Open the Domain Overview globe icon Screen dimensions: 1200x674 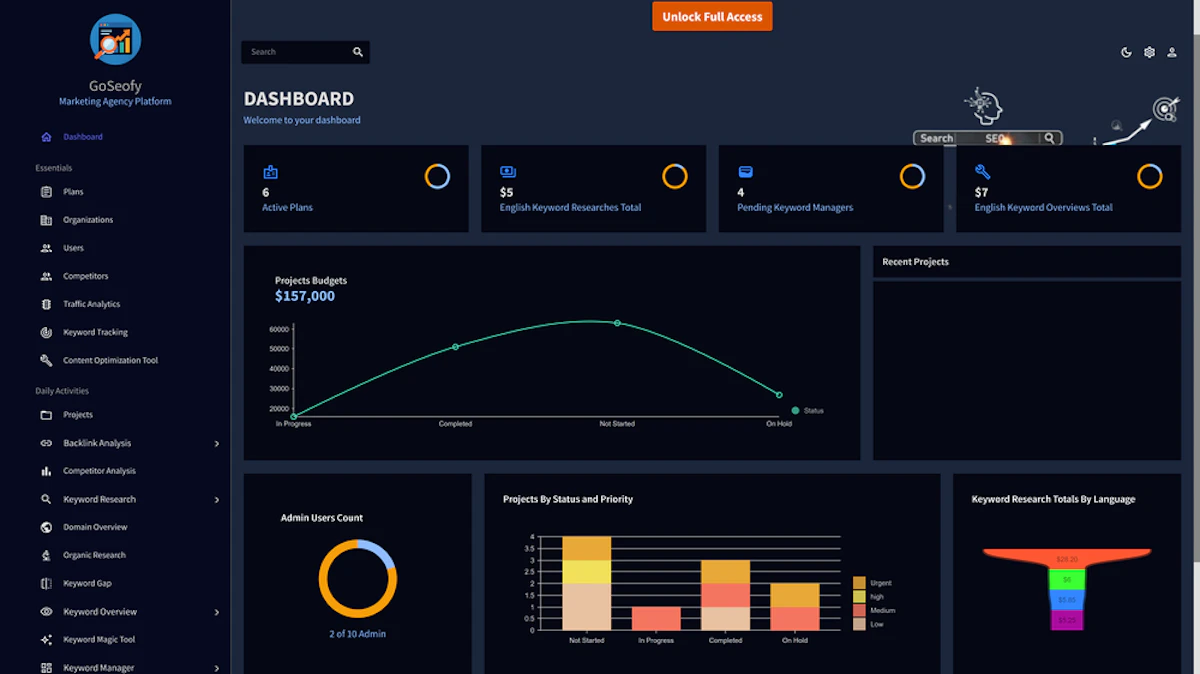pyautogui.click(x=46, y=527)
